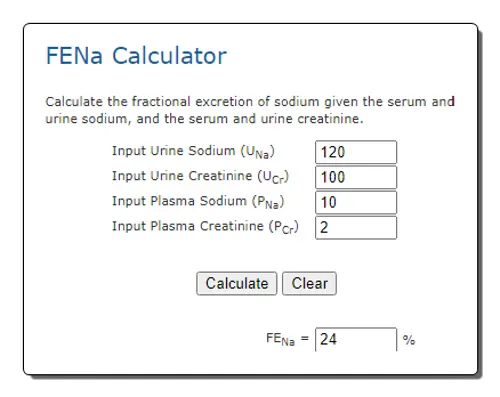Click the Calculate button
The image size is (500, 397).
click(x=237, y=283)
